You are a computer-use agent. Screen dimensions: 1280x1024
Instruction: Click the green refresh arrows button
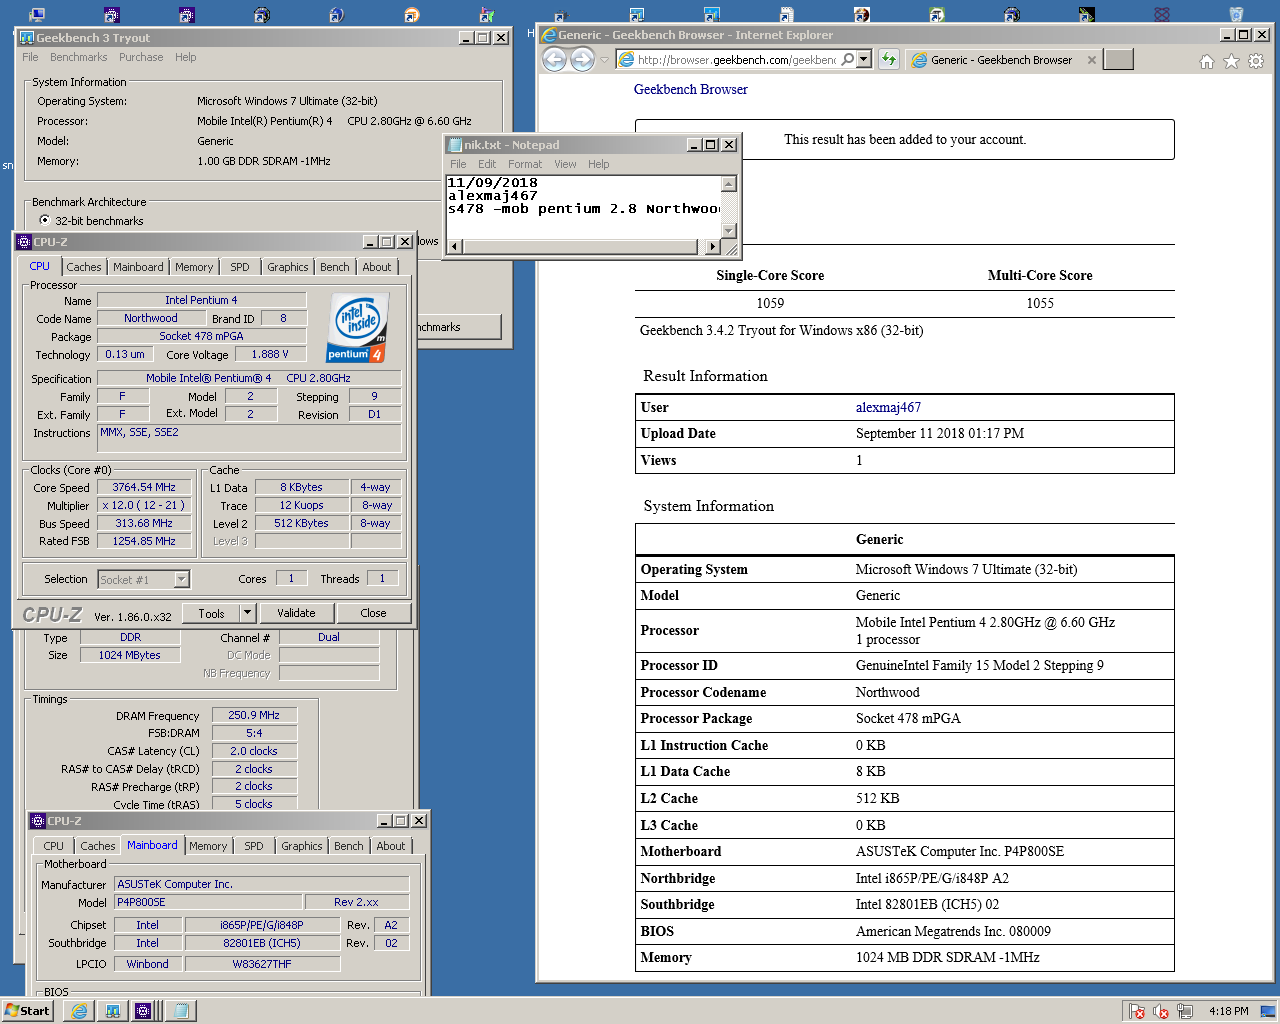(888, 60)
